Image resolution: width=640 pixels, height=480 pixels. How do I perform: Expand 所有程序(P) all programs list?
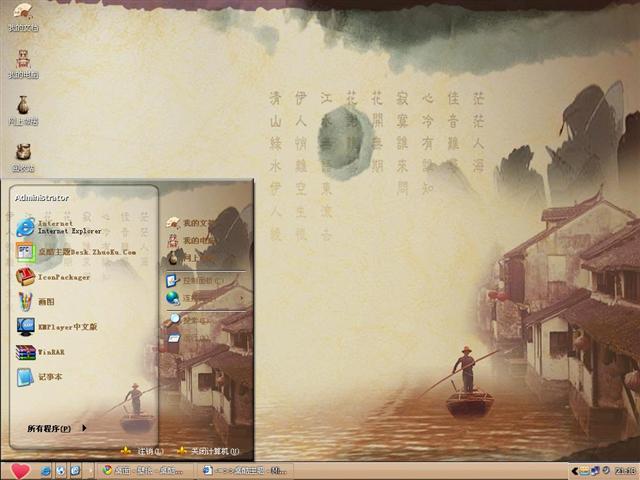pos(57,429)
